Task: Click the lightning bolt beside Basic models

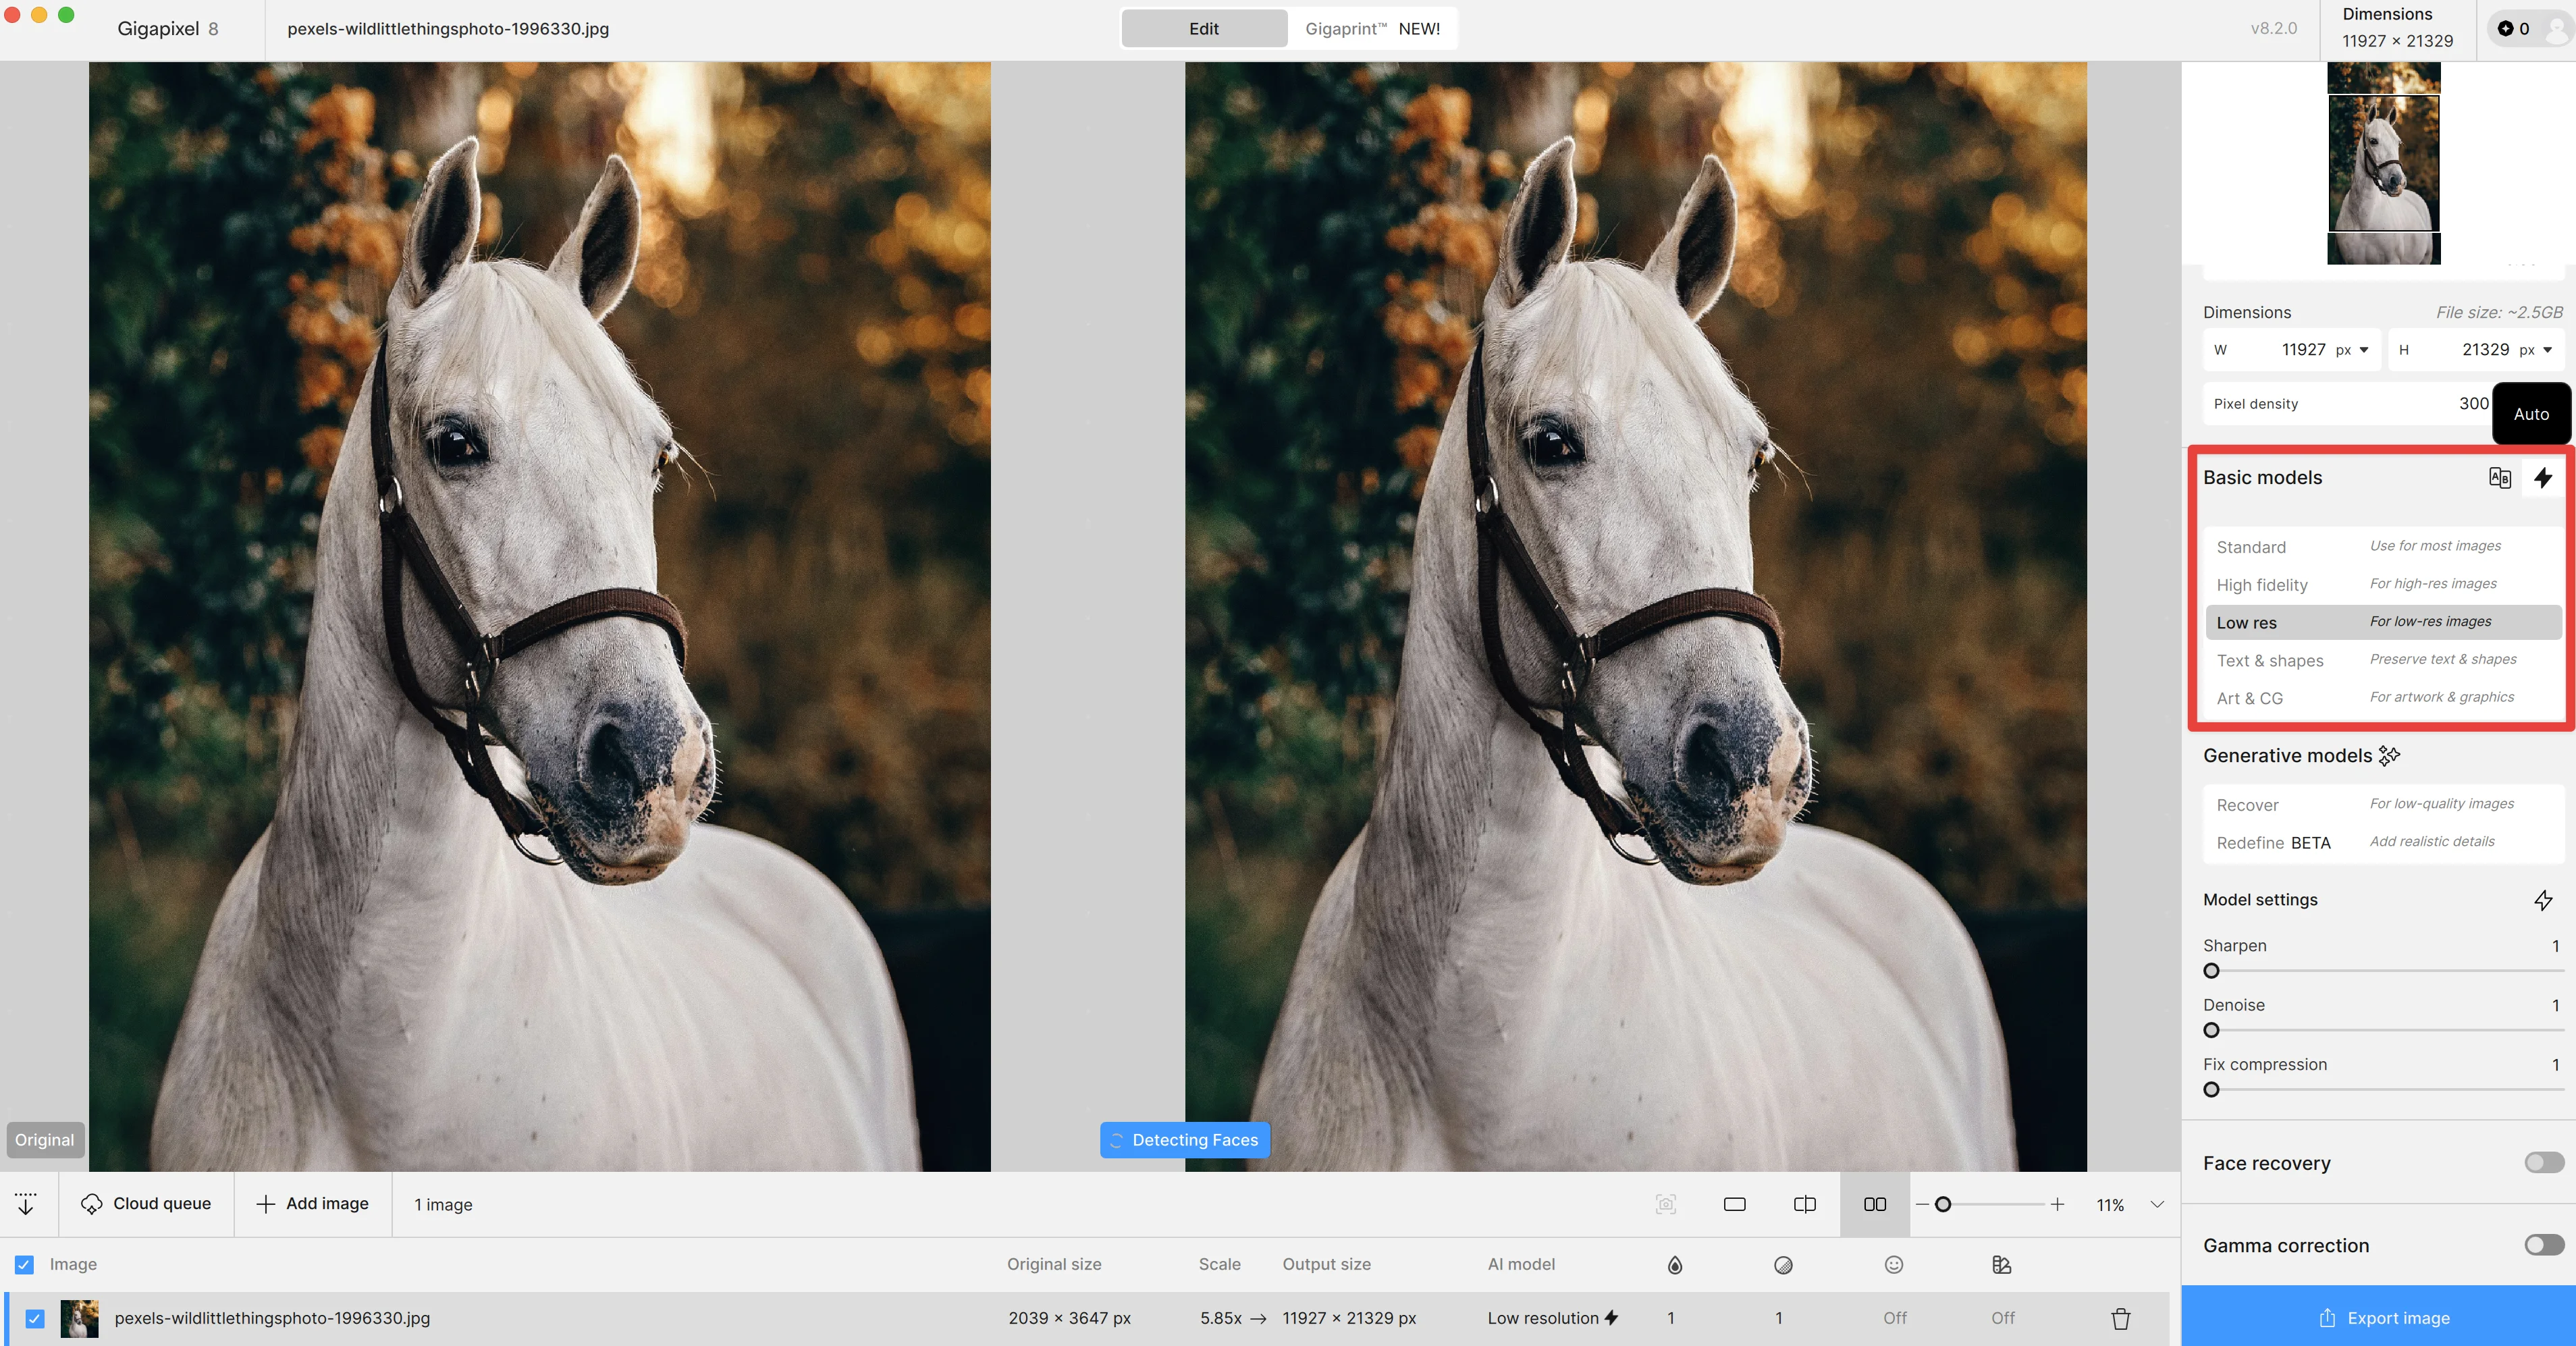Action: (2543, 477)
